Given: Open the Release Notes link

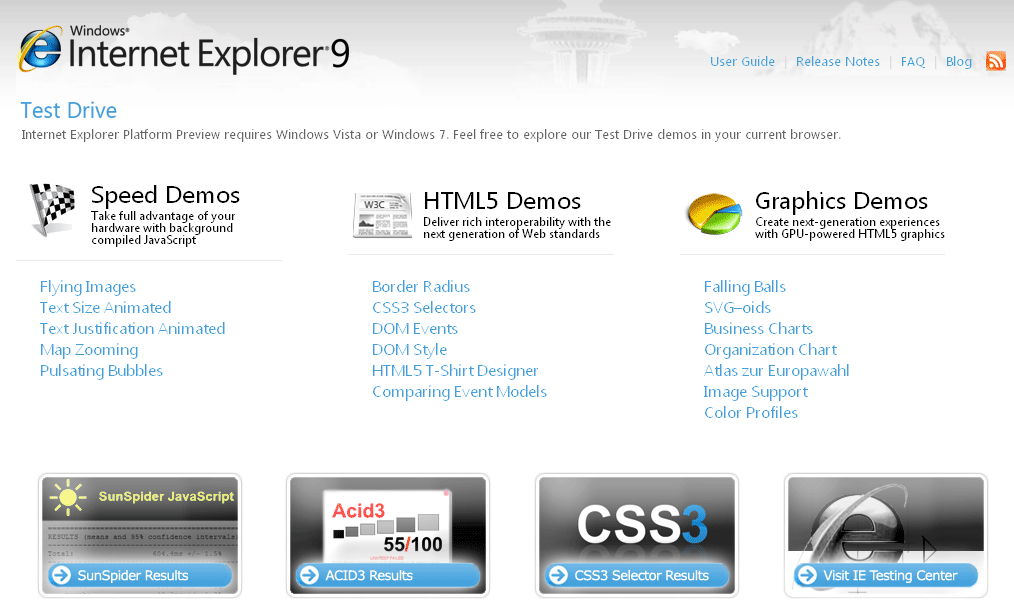Looking at the screenshot, I should coord(837,61).
